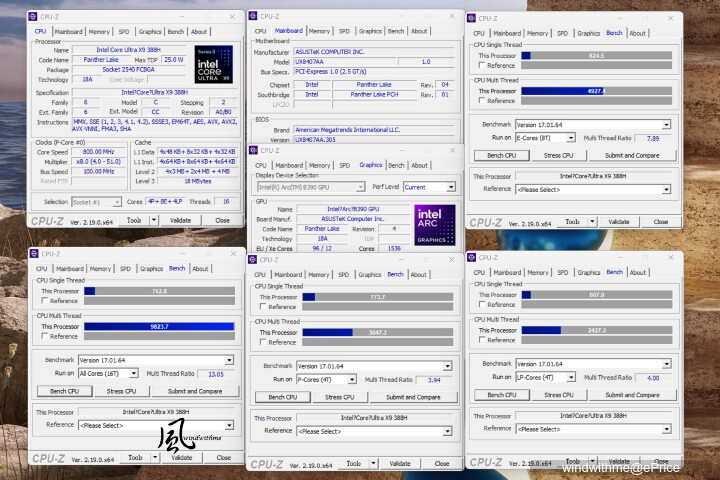
Task: Check Multi Thread Reference in All Cores window
Action: tap(45, 336)
